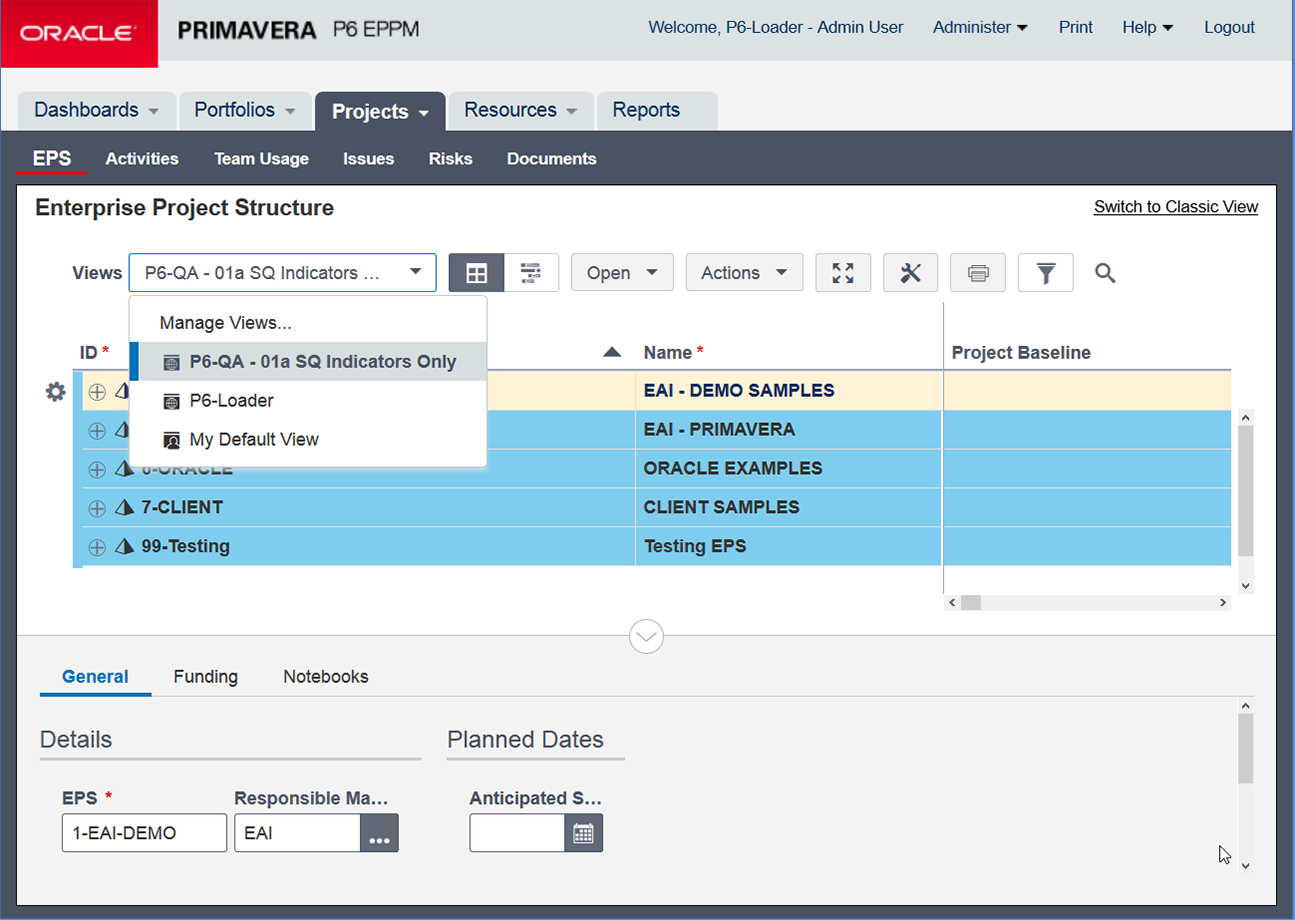Image resolution: width=1295 pixels, height=920 pixels.
Task: Switch to the Funding tab
Action: (205, 677)
